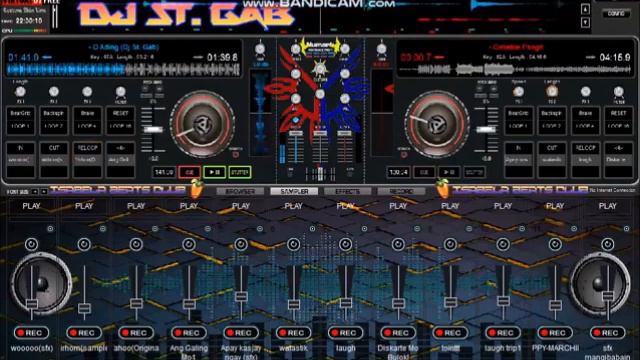Image resolution: width=640 pixels, height=360 pixels.
Task: Click right deck RESET LOOP 16 button
Action: coord(619,120)
